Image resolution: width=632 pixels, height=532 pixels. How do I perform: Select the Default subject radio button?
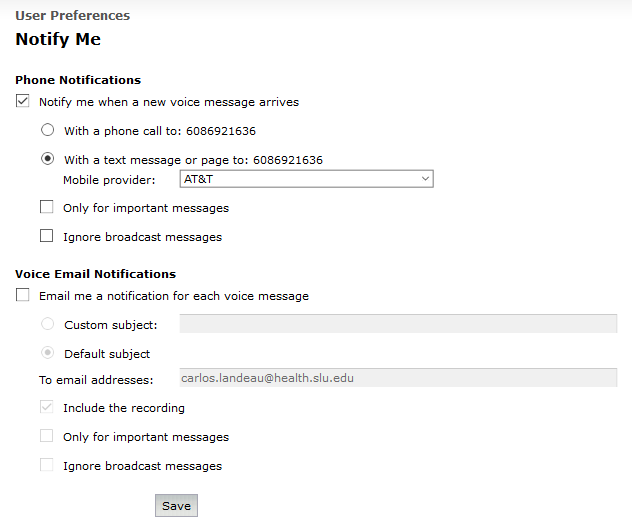[48, 353]
